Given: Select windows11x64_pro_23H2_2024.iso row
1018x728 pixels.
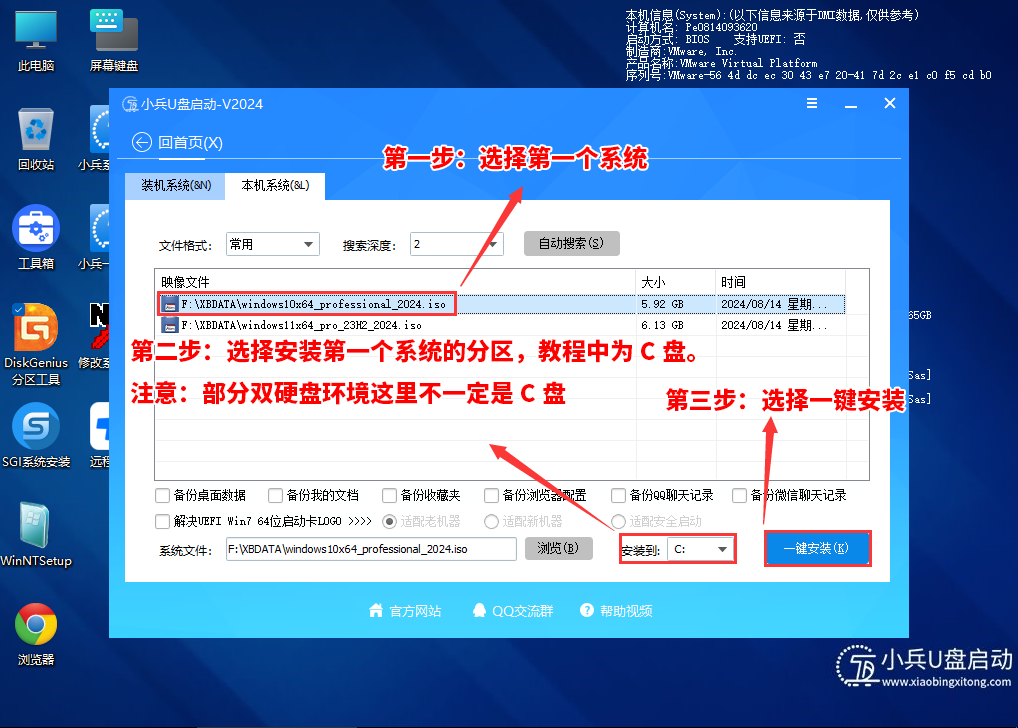Looking at the screenshot, I should [x=500, y=325].
